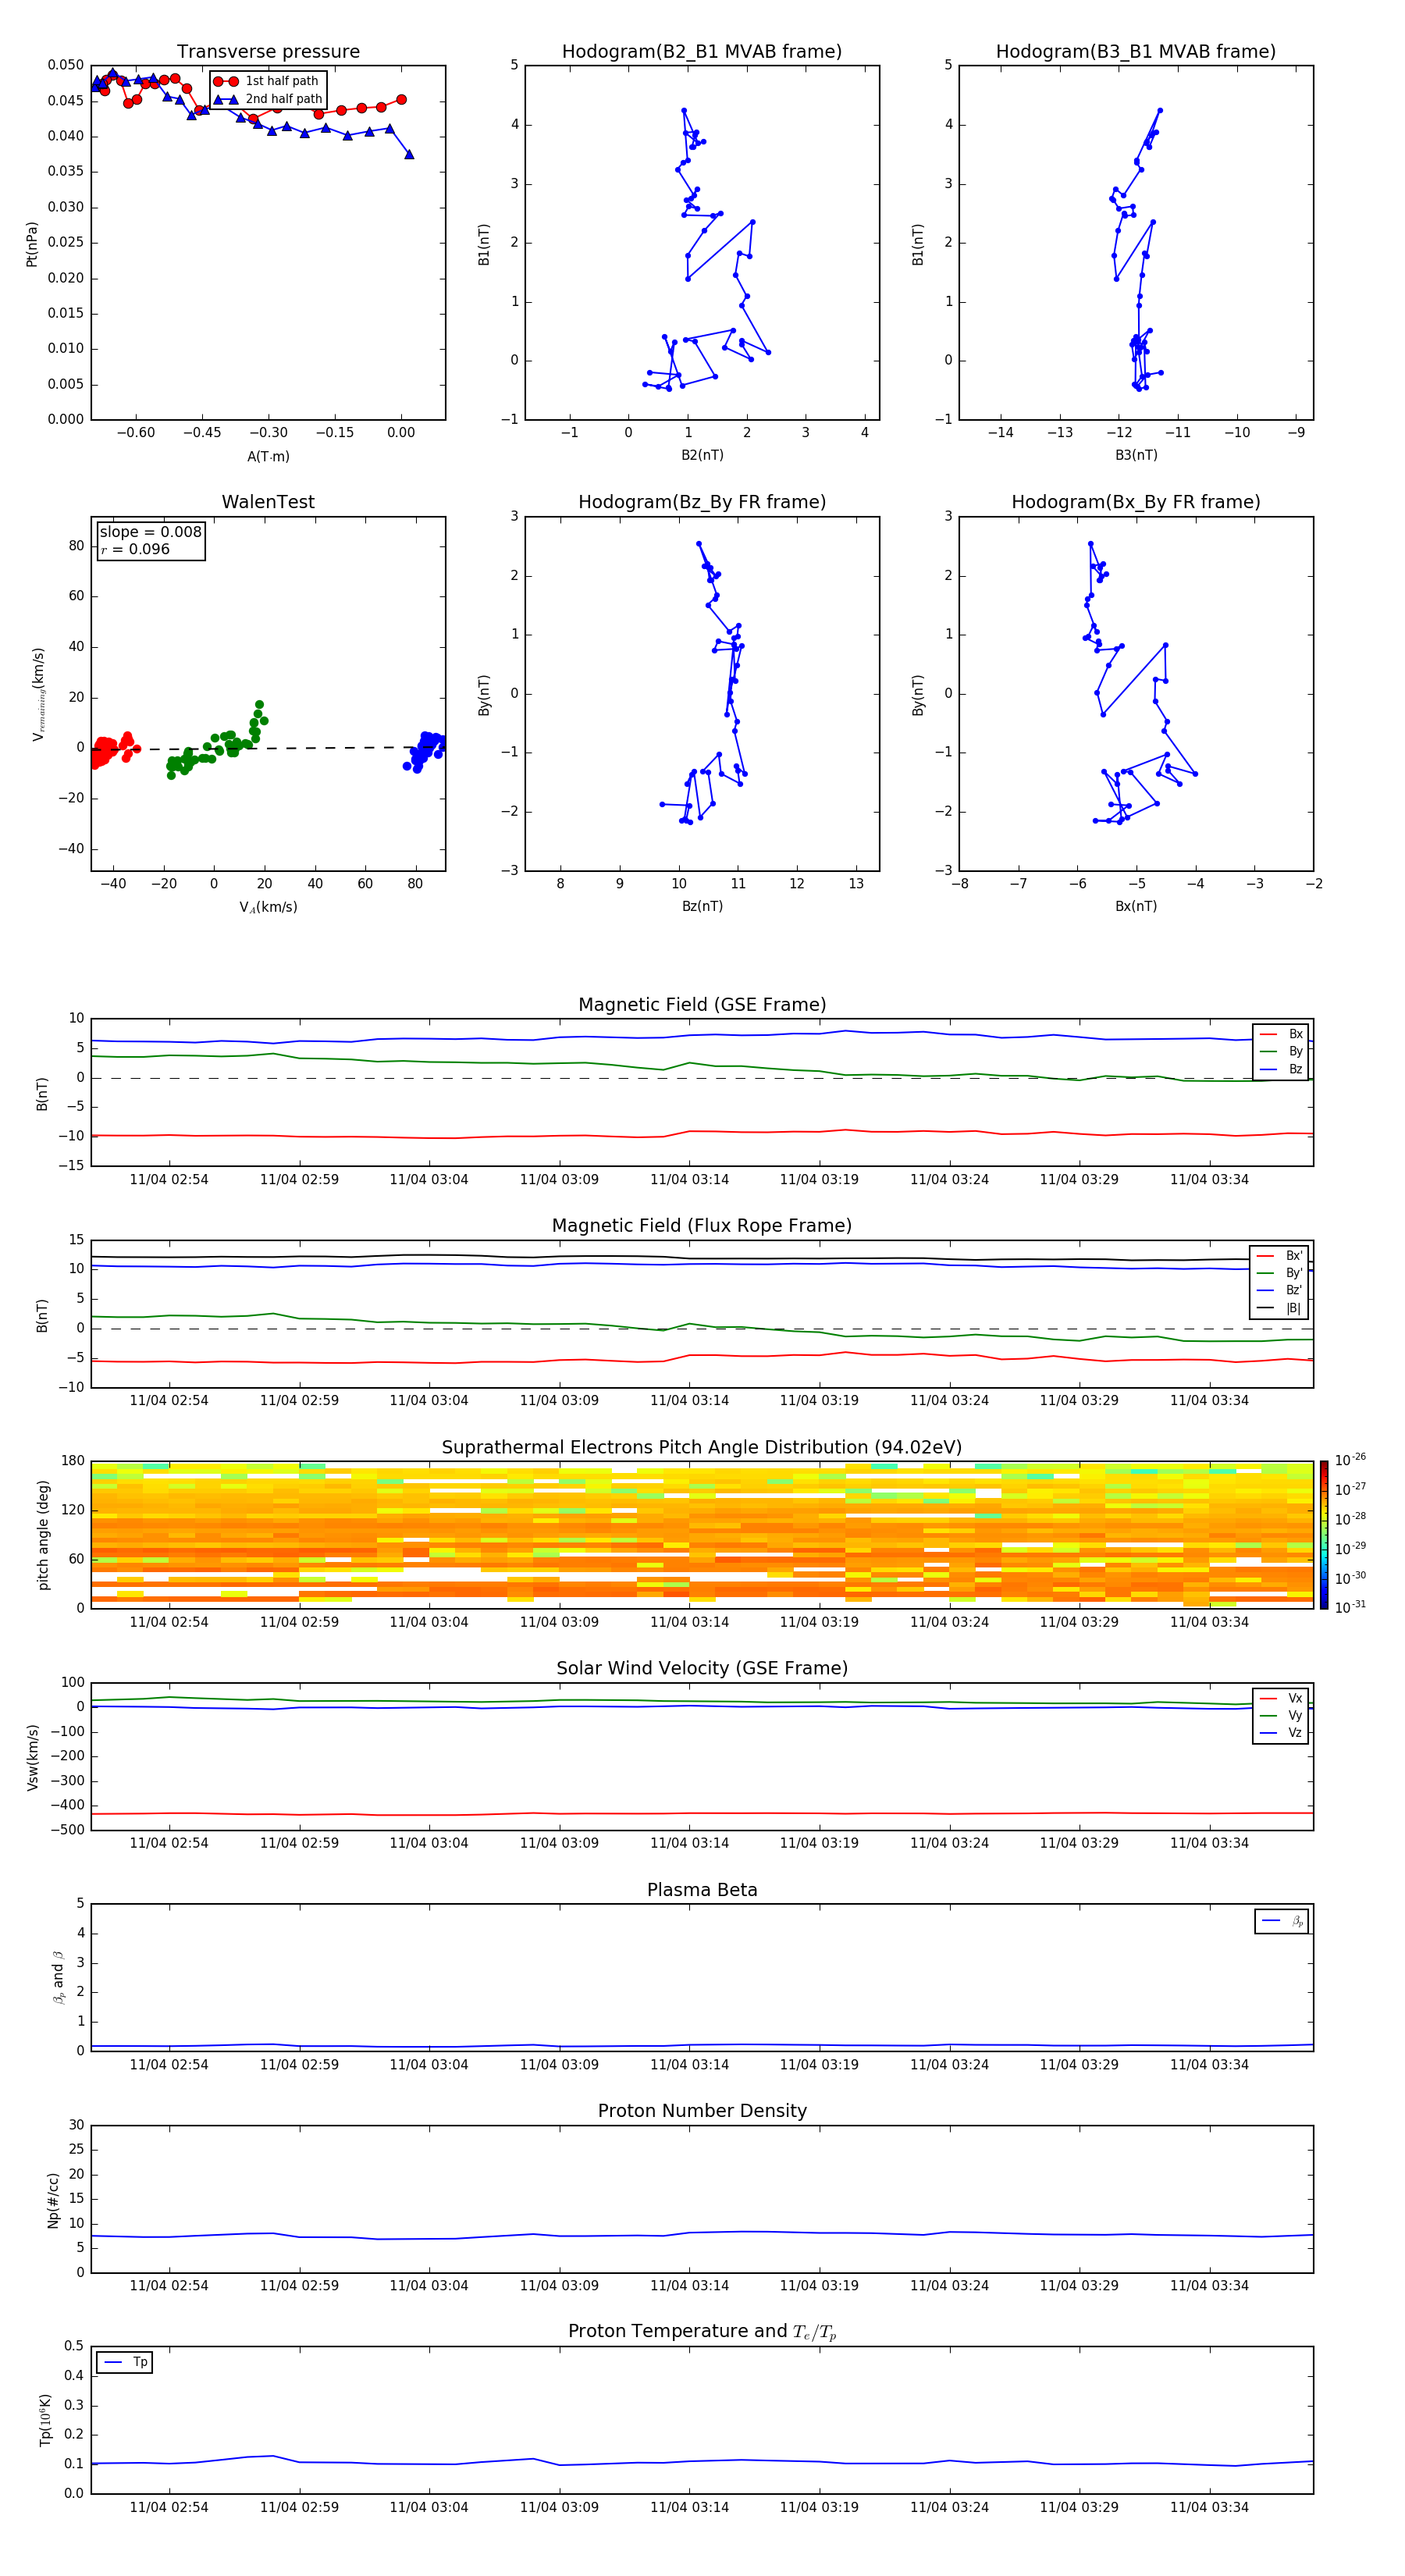Screen dimensions: 1405x2576
Task: Click the 'A(T·m)' x-axis label
Action: [268, 456]
